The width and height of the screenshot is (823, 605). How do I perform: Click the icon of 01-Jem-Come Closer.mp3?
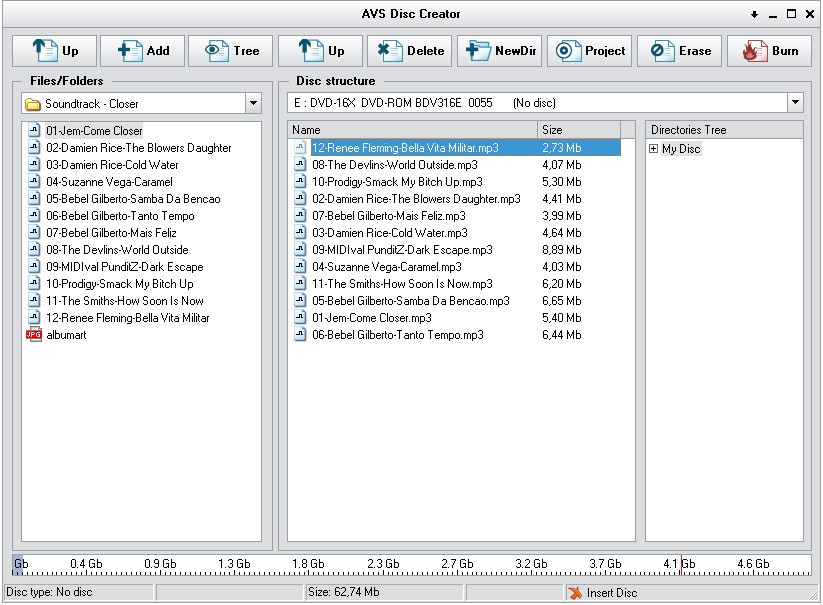click(300, 318)
